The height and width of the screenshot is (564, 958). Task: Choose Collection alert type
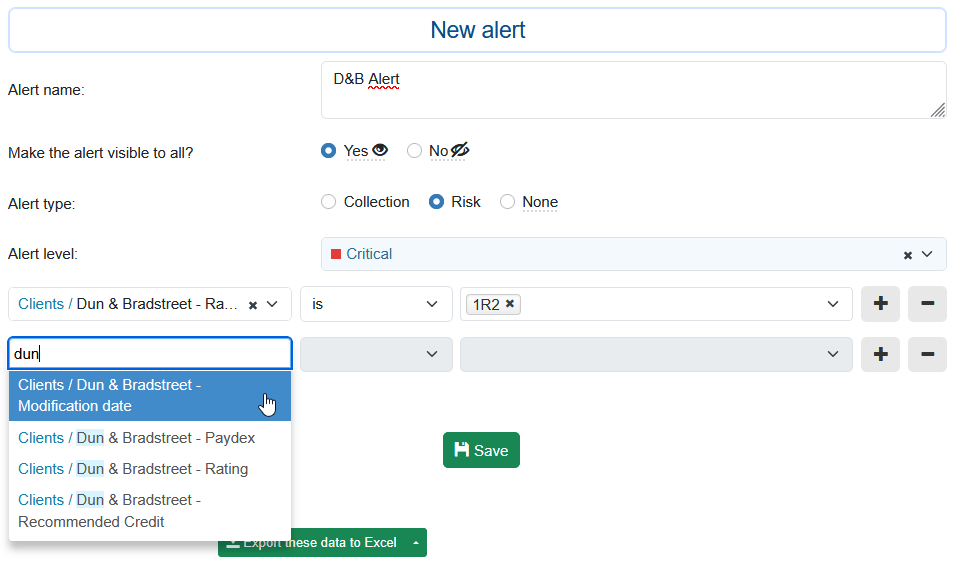click(x=328, y=202)
